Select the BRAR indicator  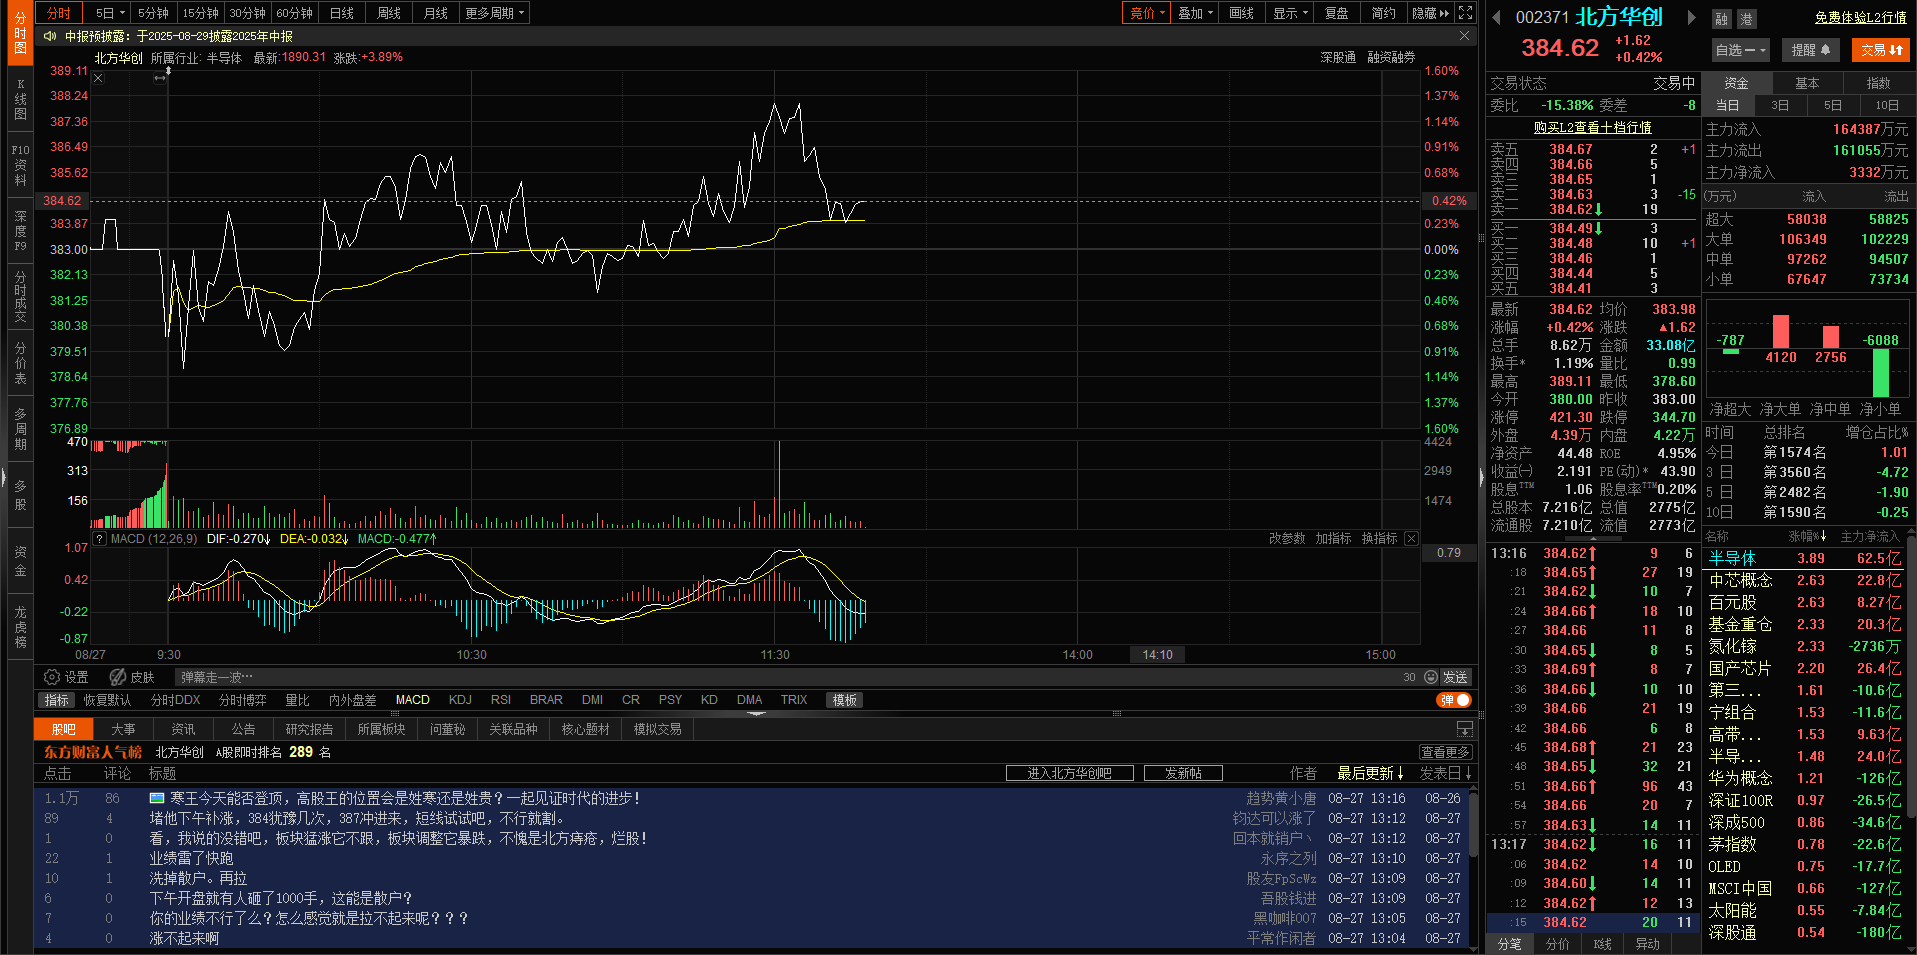pos(546,700)
